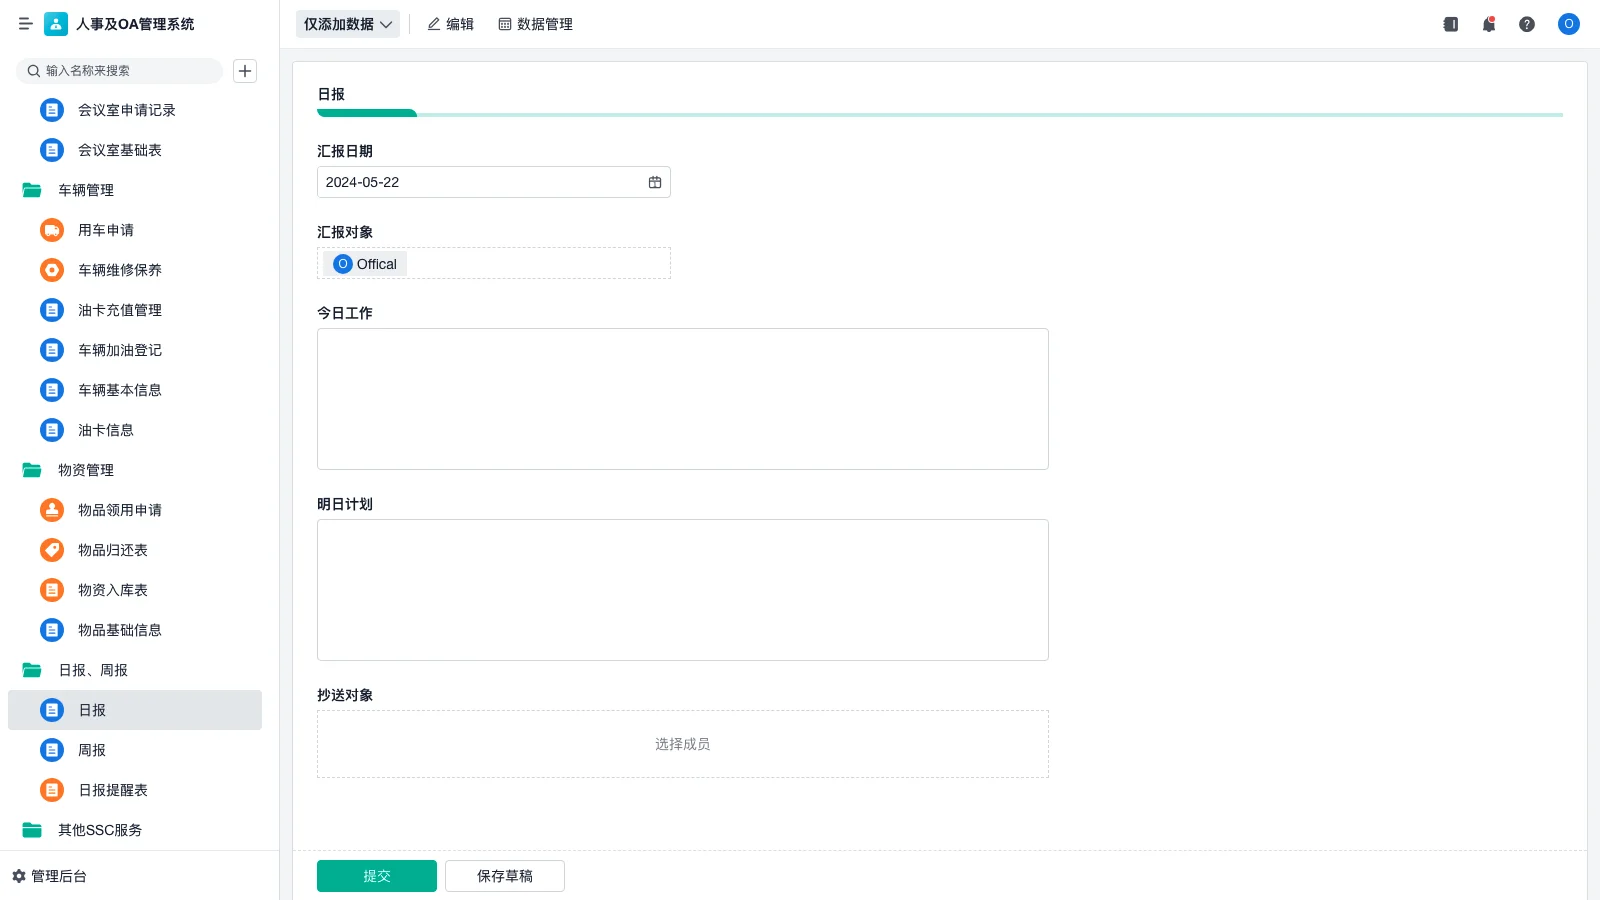1600x900 pixels.
Task: Open the notification bell
Action: [1489, 24]
